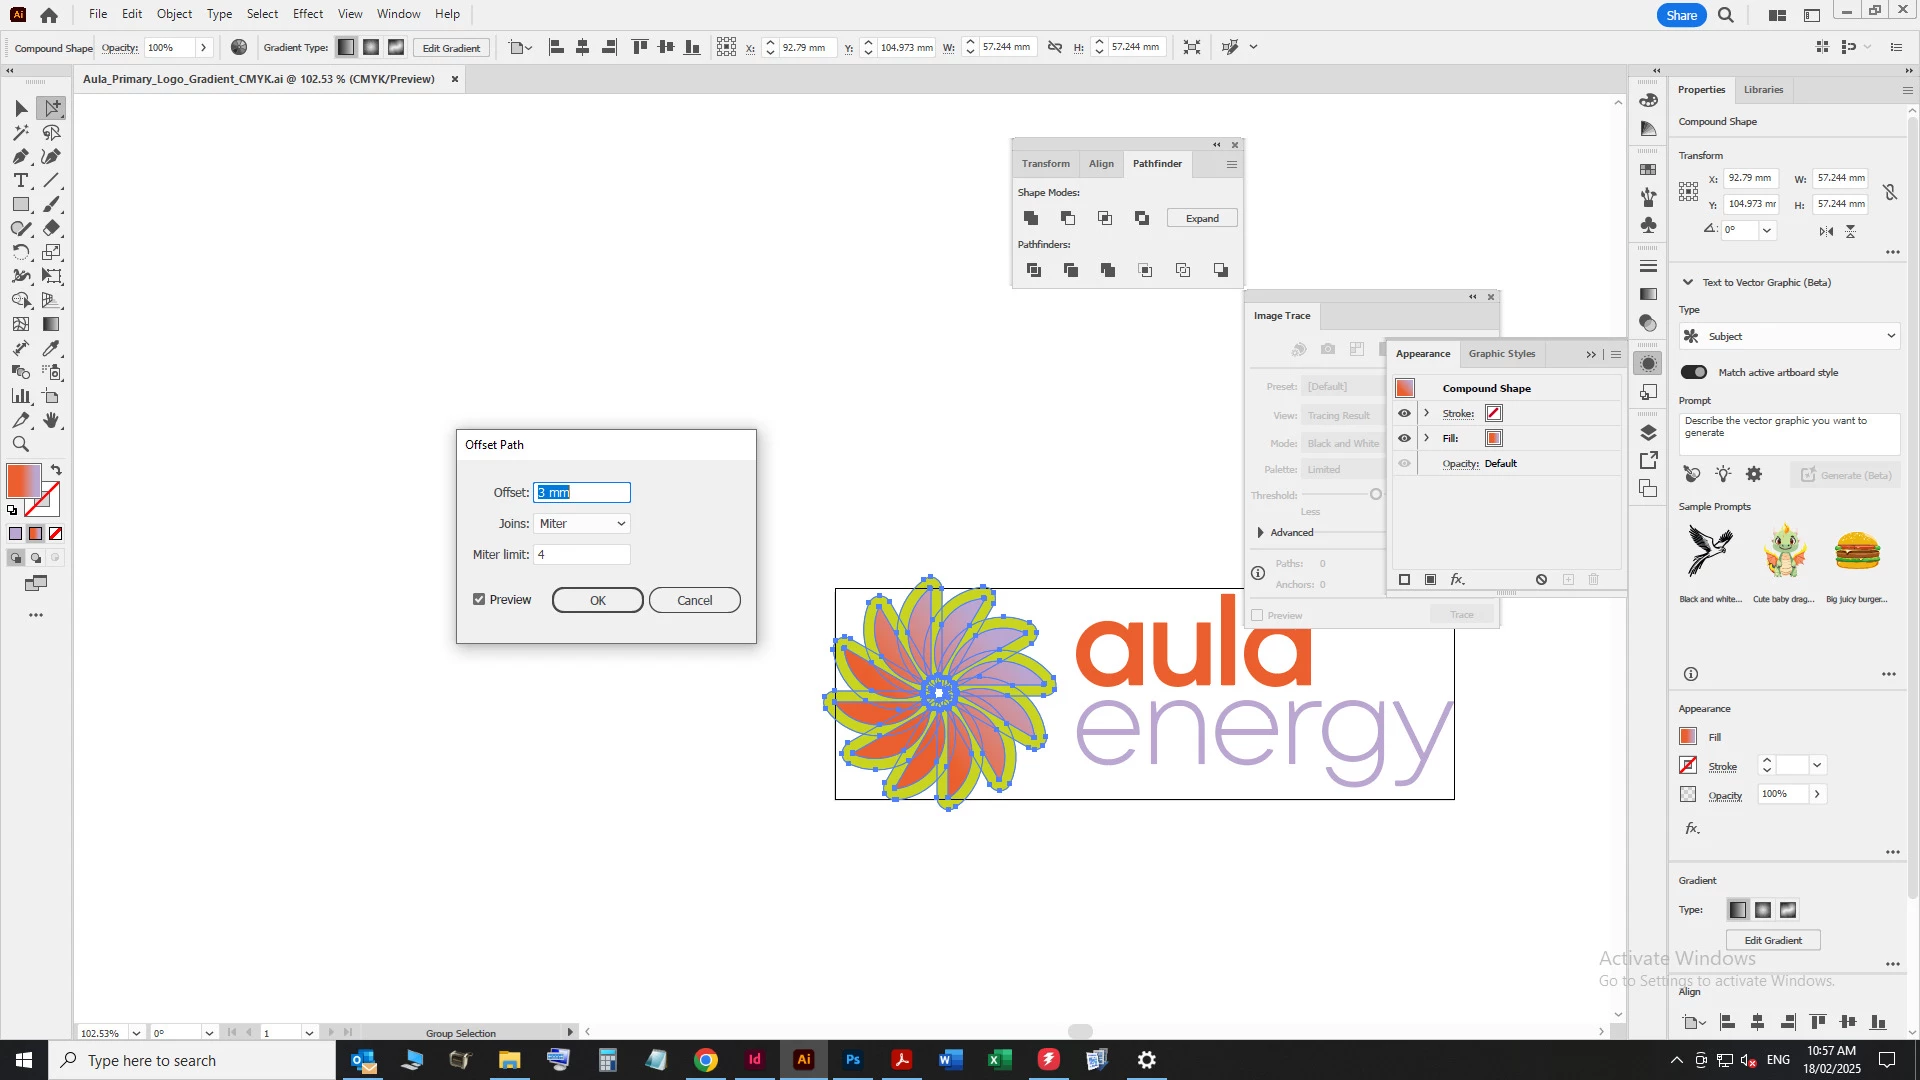The width and height of the screenshot is (1920, 1080).
Task: Select the Pen tool in the toolbar
Action: click(x=20, y=157)
